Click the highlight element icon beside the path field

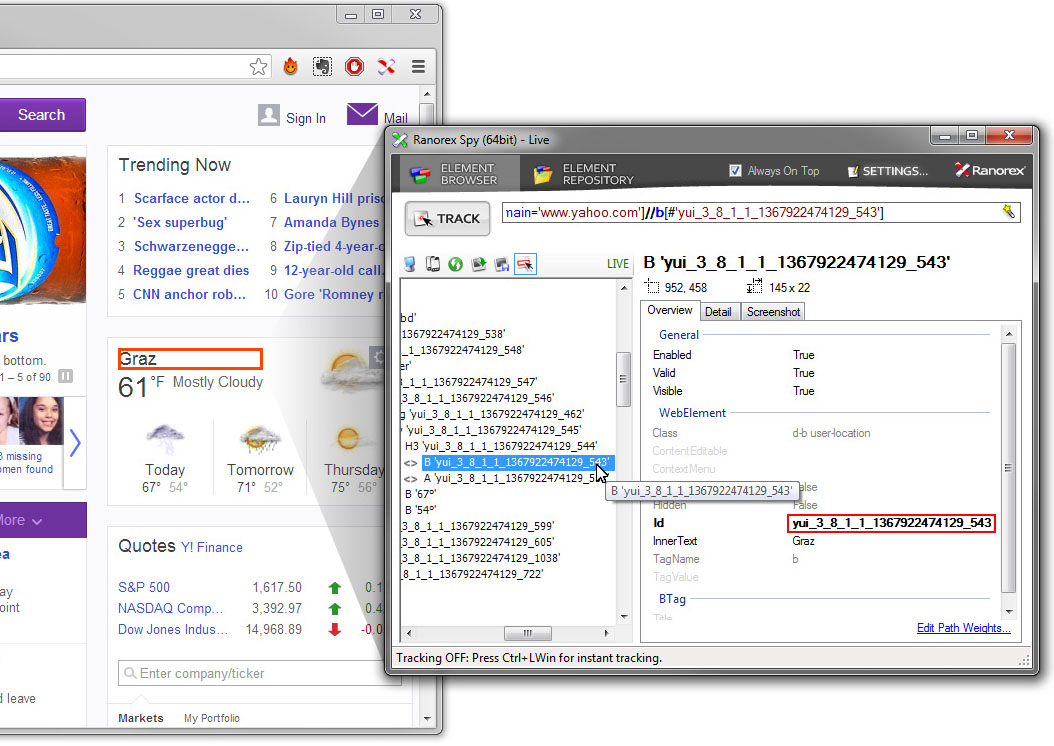1009,212
